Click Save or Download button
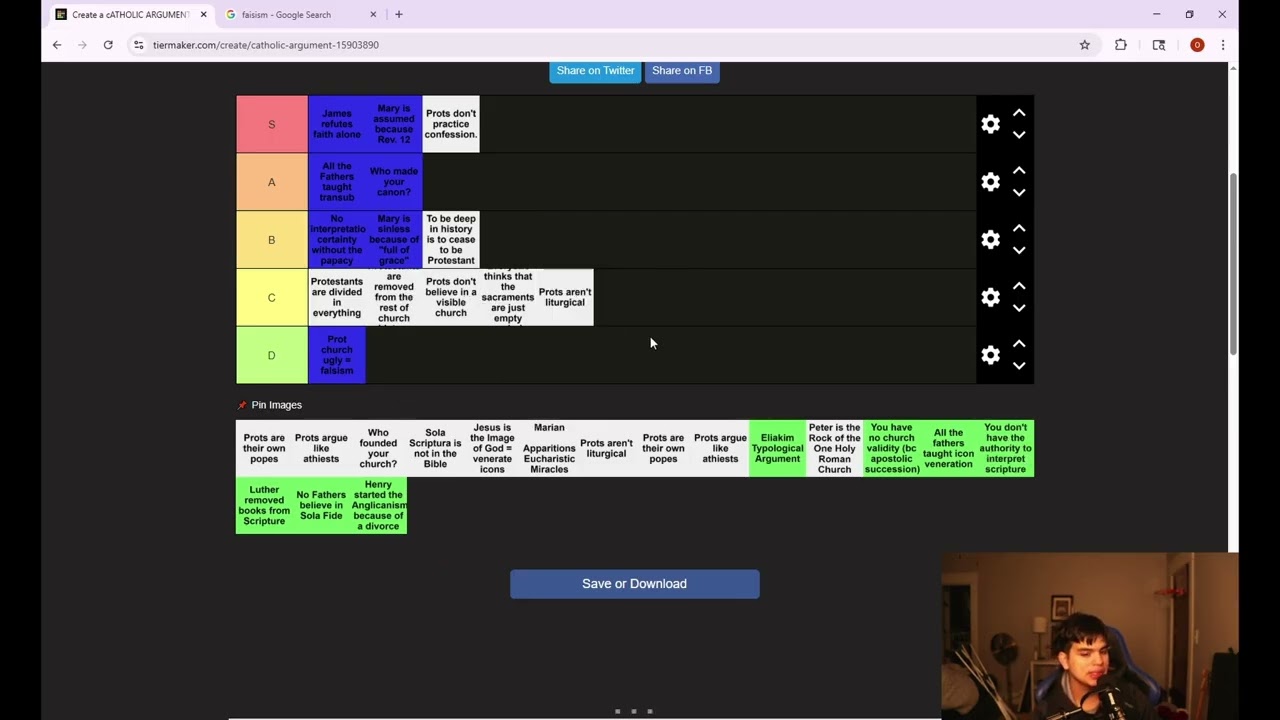This screenshot has width=1280, height=720. click(x=634, y=584)
